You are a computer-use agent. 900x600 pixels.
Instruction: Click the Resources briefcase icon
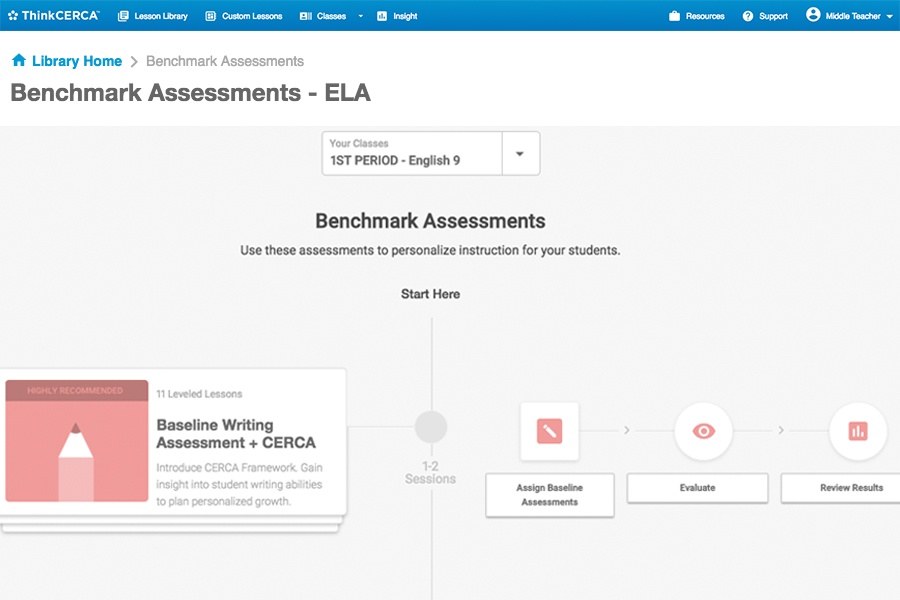(675, 16)
